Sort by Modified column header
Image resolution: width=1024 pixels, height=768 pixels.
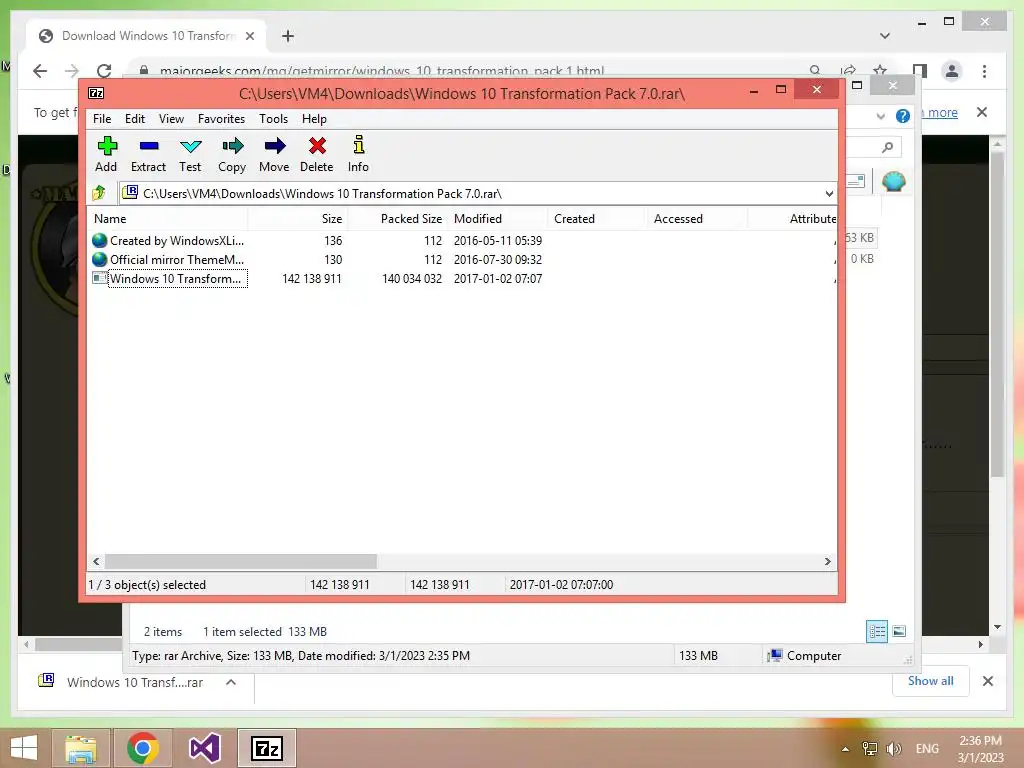(x=498, y=219)
